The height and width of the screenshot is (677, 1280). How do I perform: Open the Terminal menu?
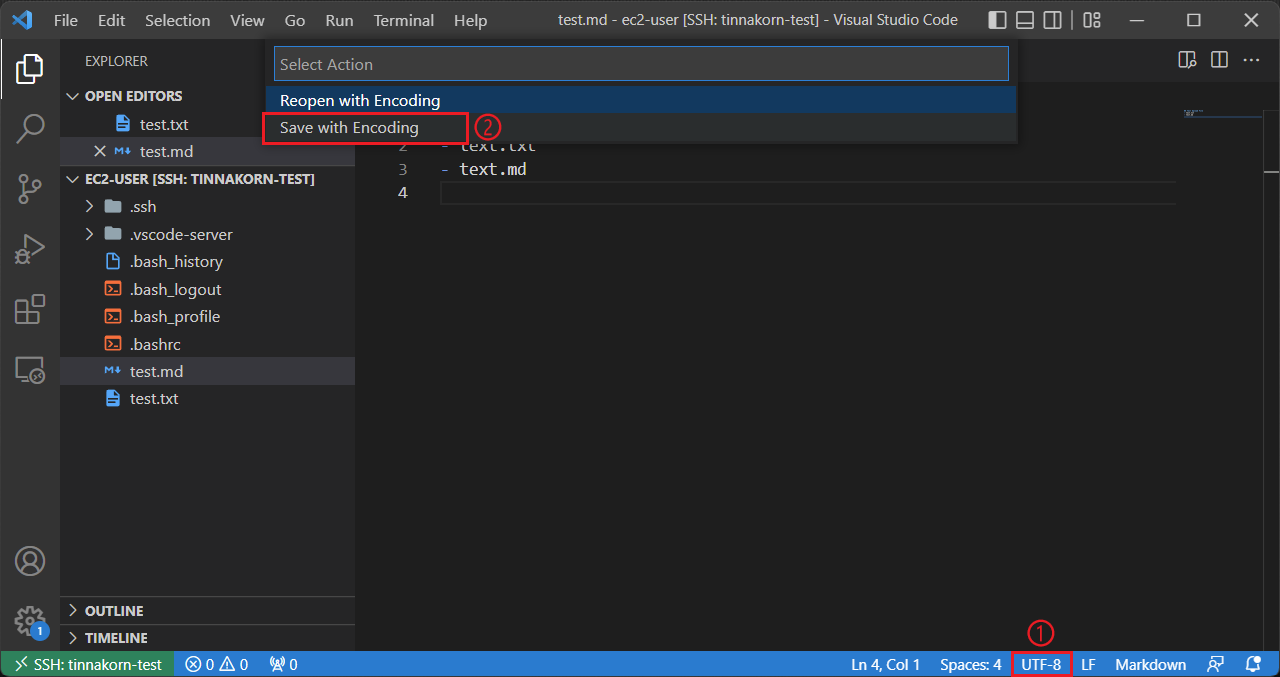403,20
